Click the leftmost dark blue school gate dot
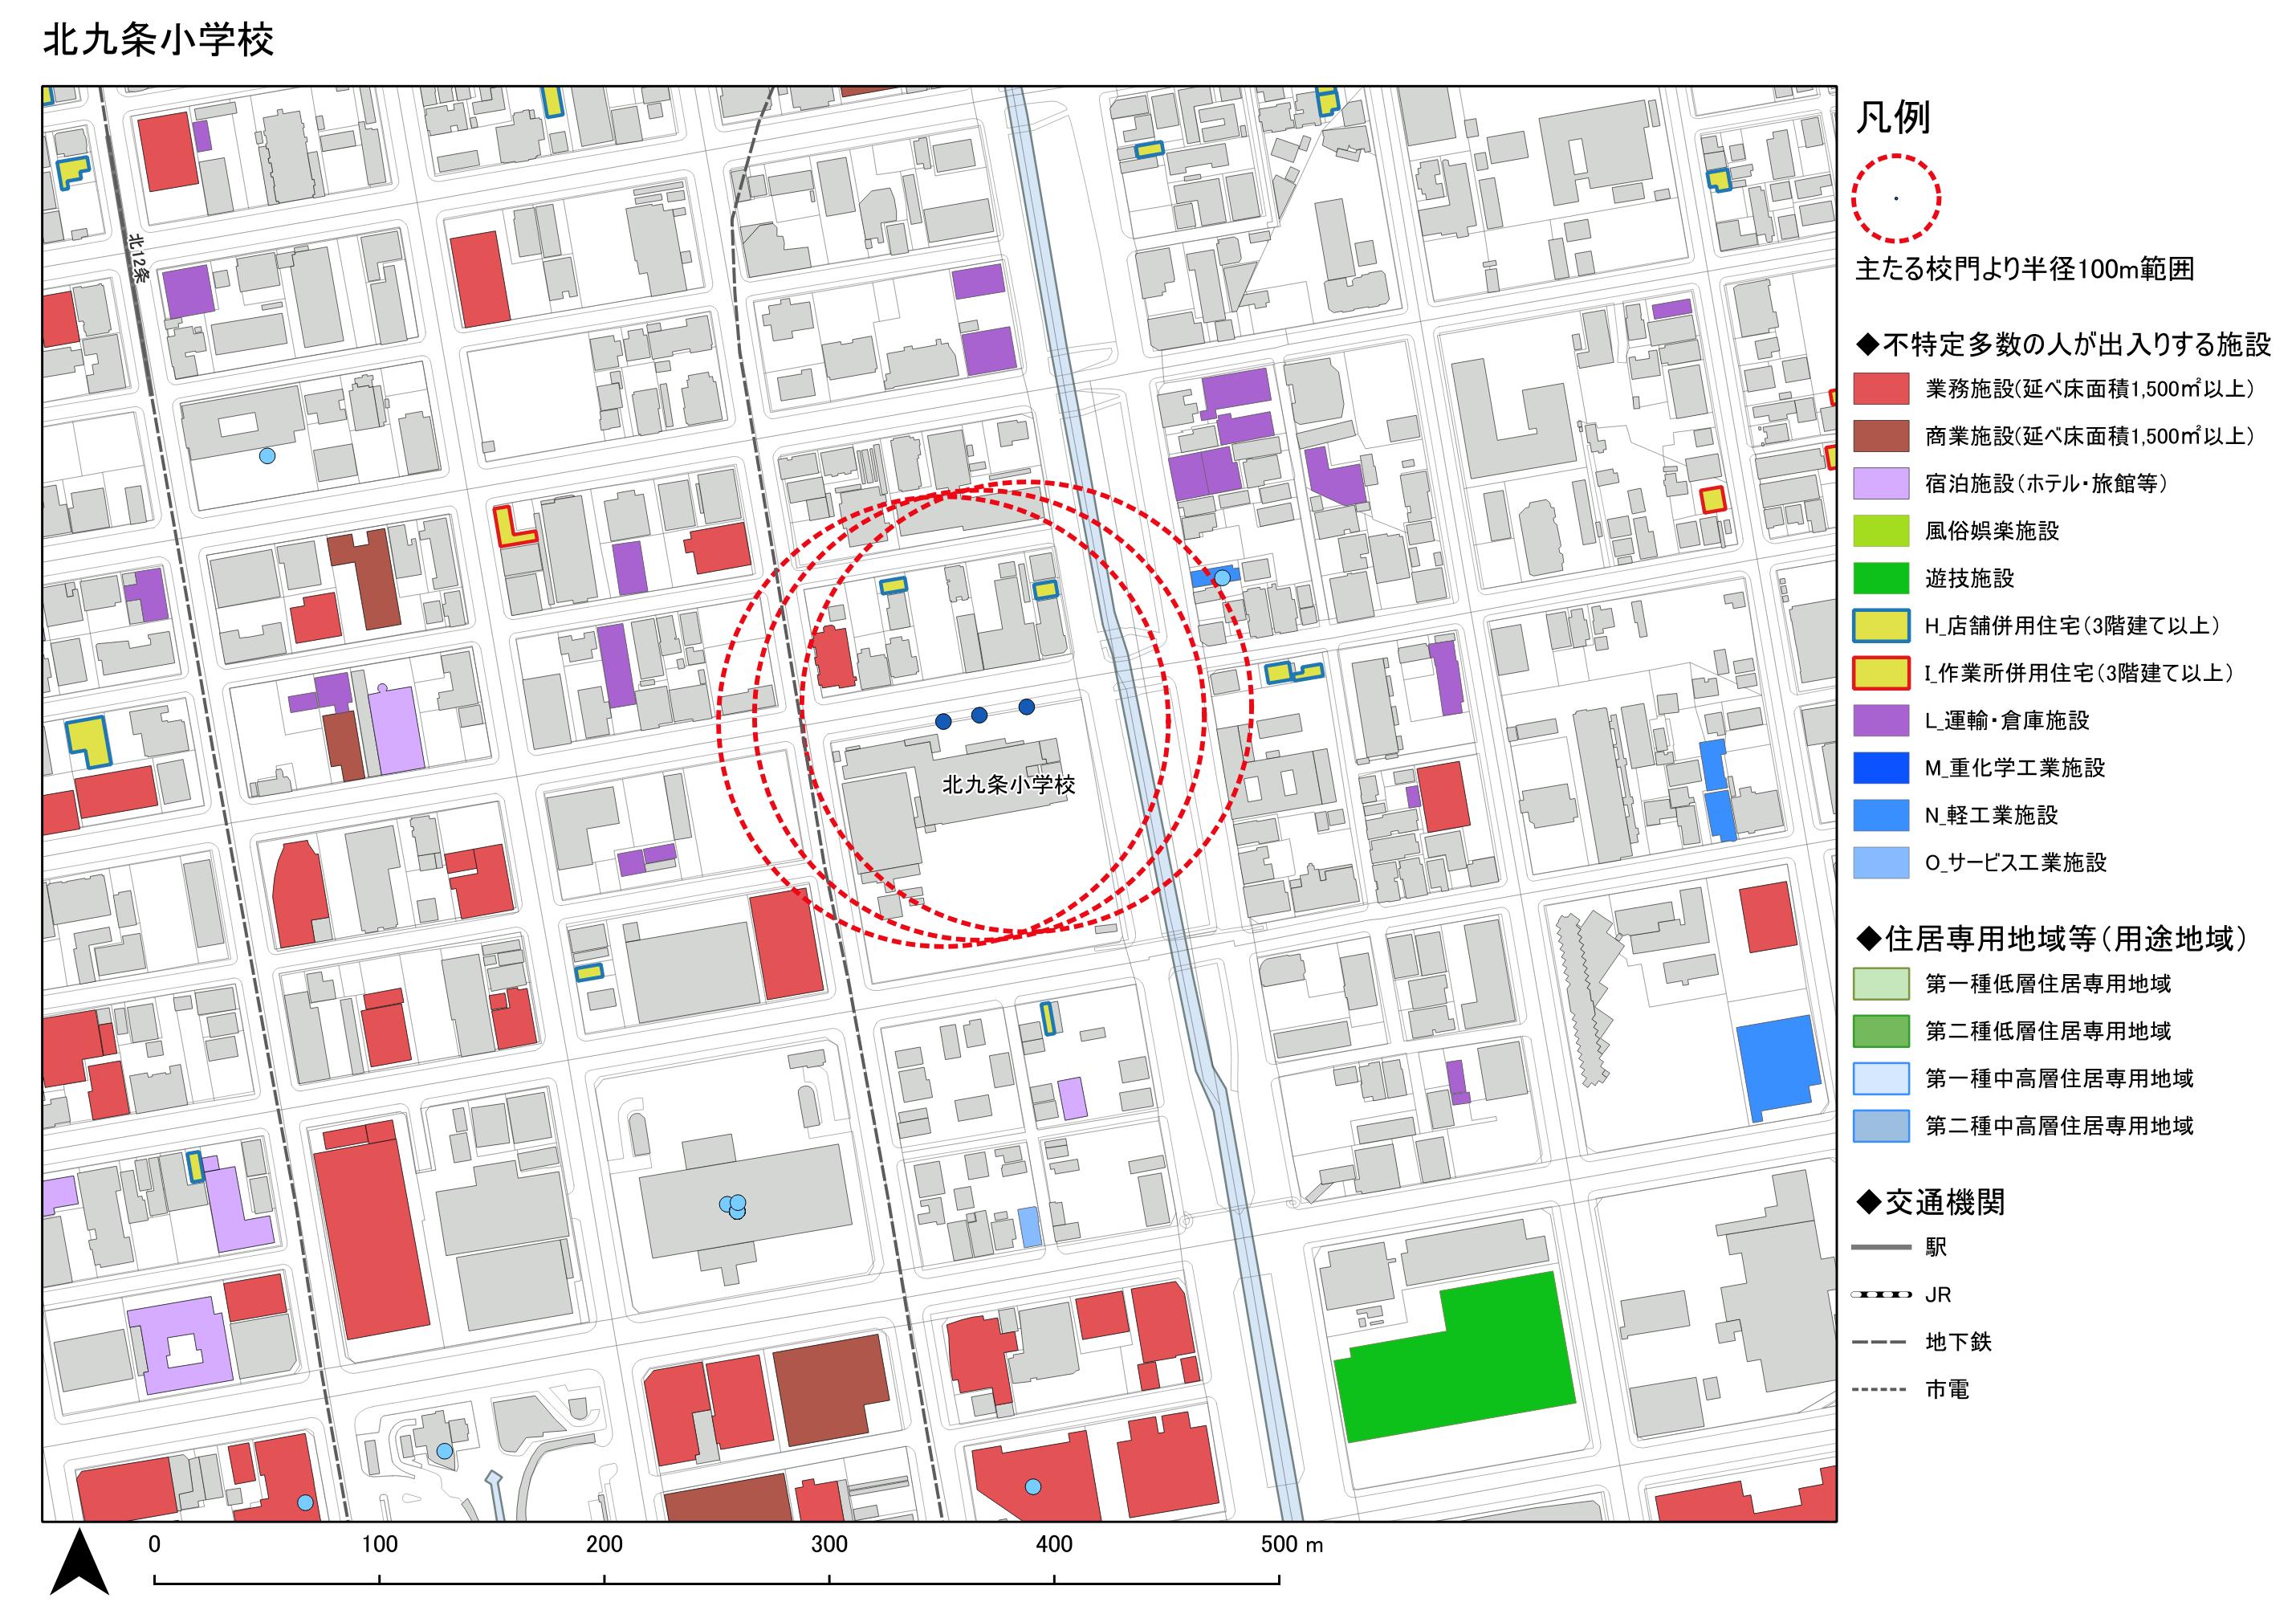The width and height of the screenshot is (2296, 1610). pos(943,721)
